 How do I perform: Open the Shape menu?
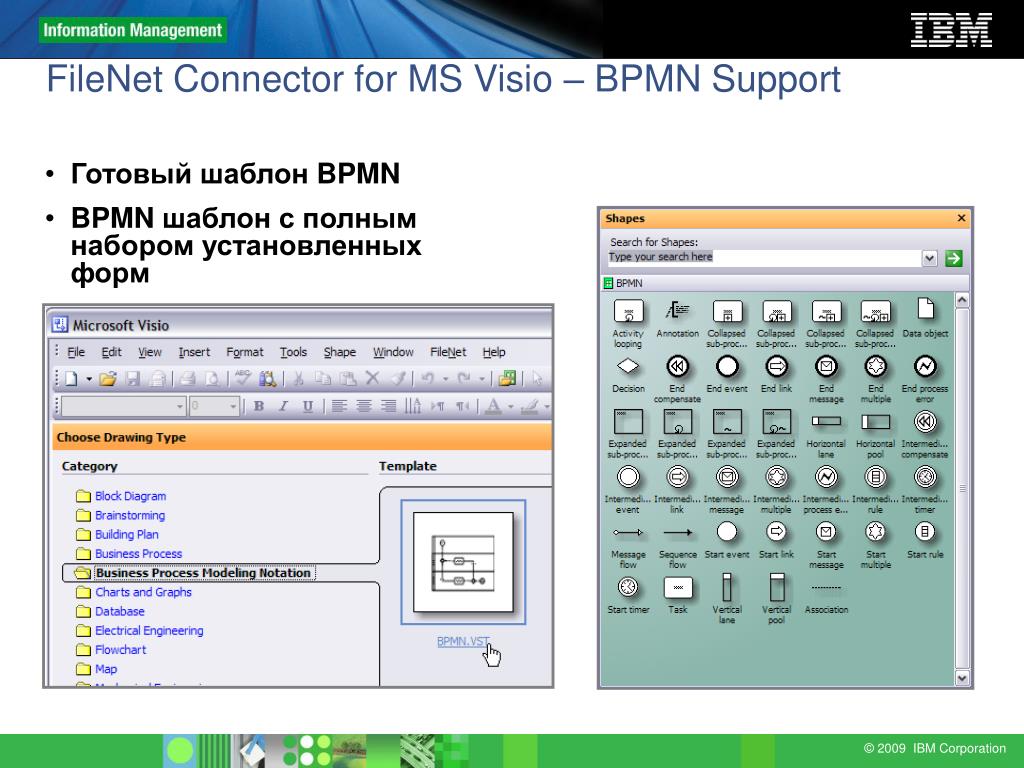[340, 352]
